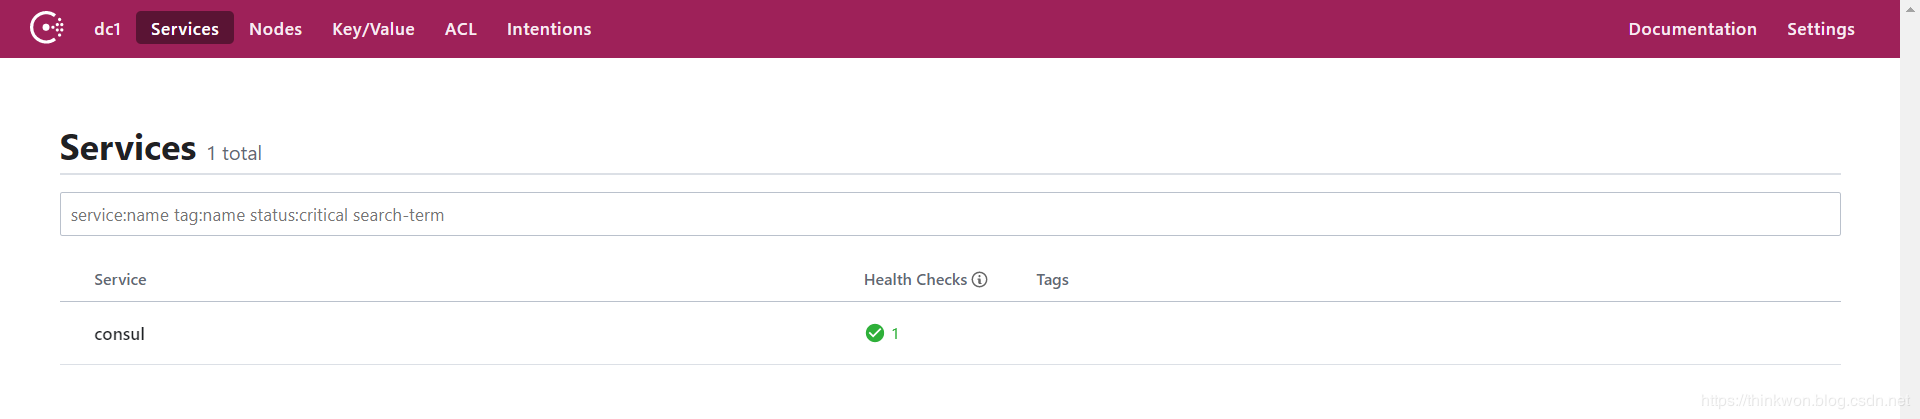Click the Services page heading
Viewport: 1920px width, 419px height.
128,148
